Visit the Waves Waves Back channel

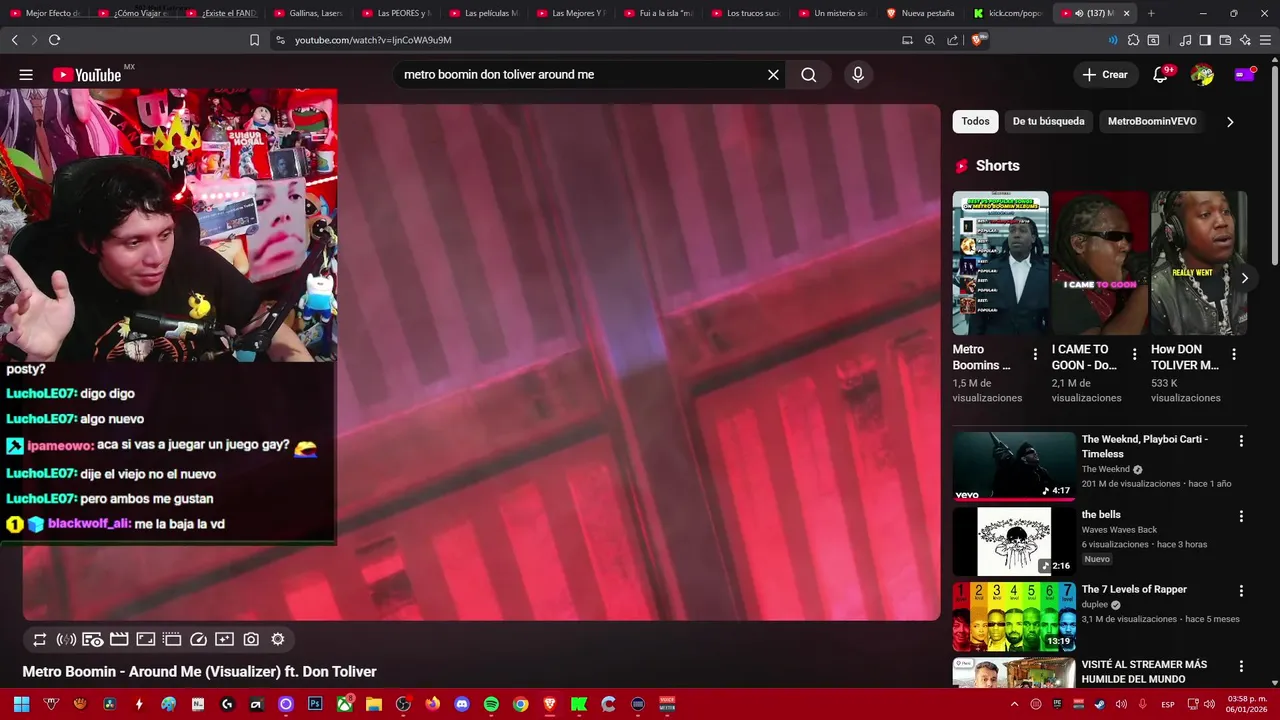click(x=1119, y=529)
